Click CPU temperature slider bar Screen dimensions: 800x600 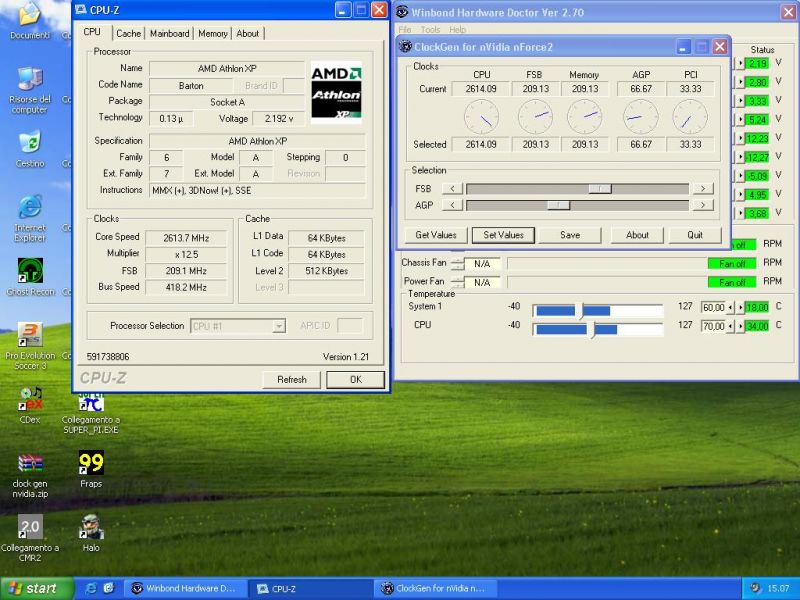point(597,330)
